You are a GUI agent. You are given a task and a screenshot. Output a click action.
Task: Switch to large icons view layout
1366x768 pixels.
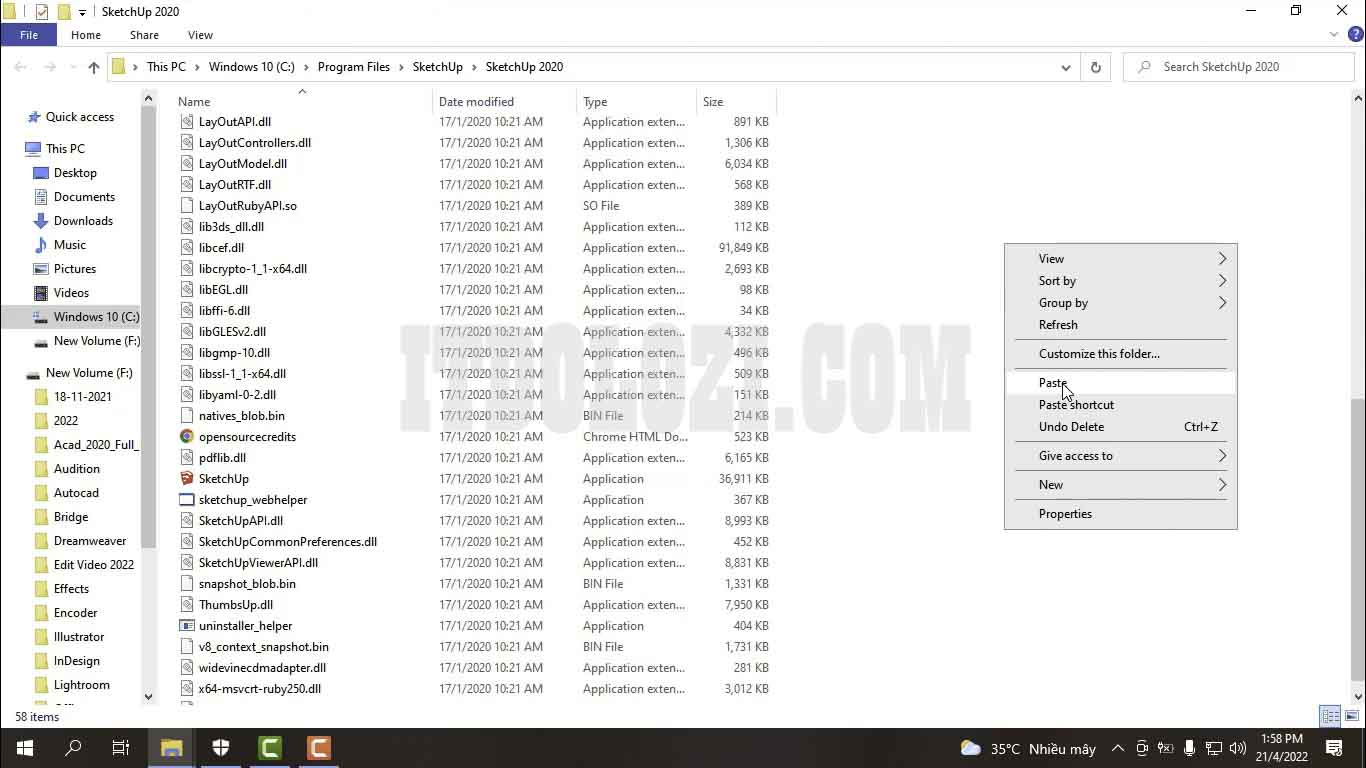point(1349,716)
